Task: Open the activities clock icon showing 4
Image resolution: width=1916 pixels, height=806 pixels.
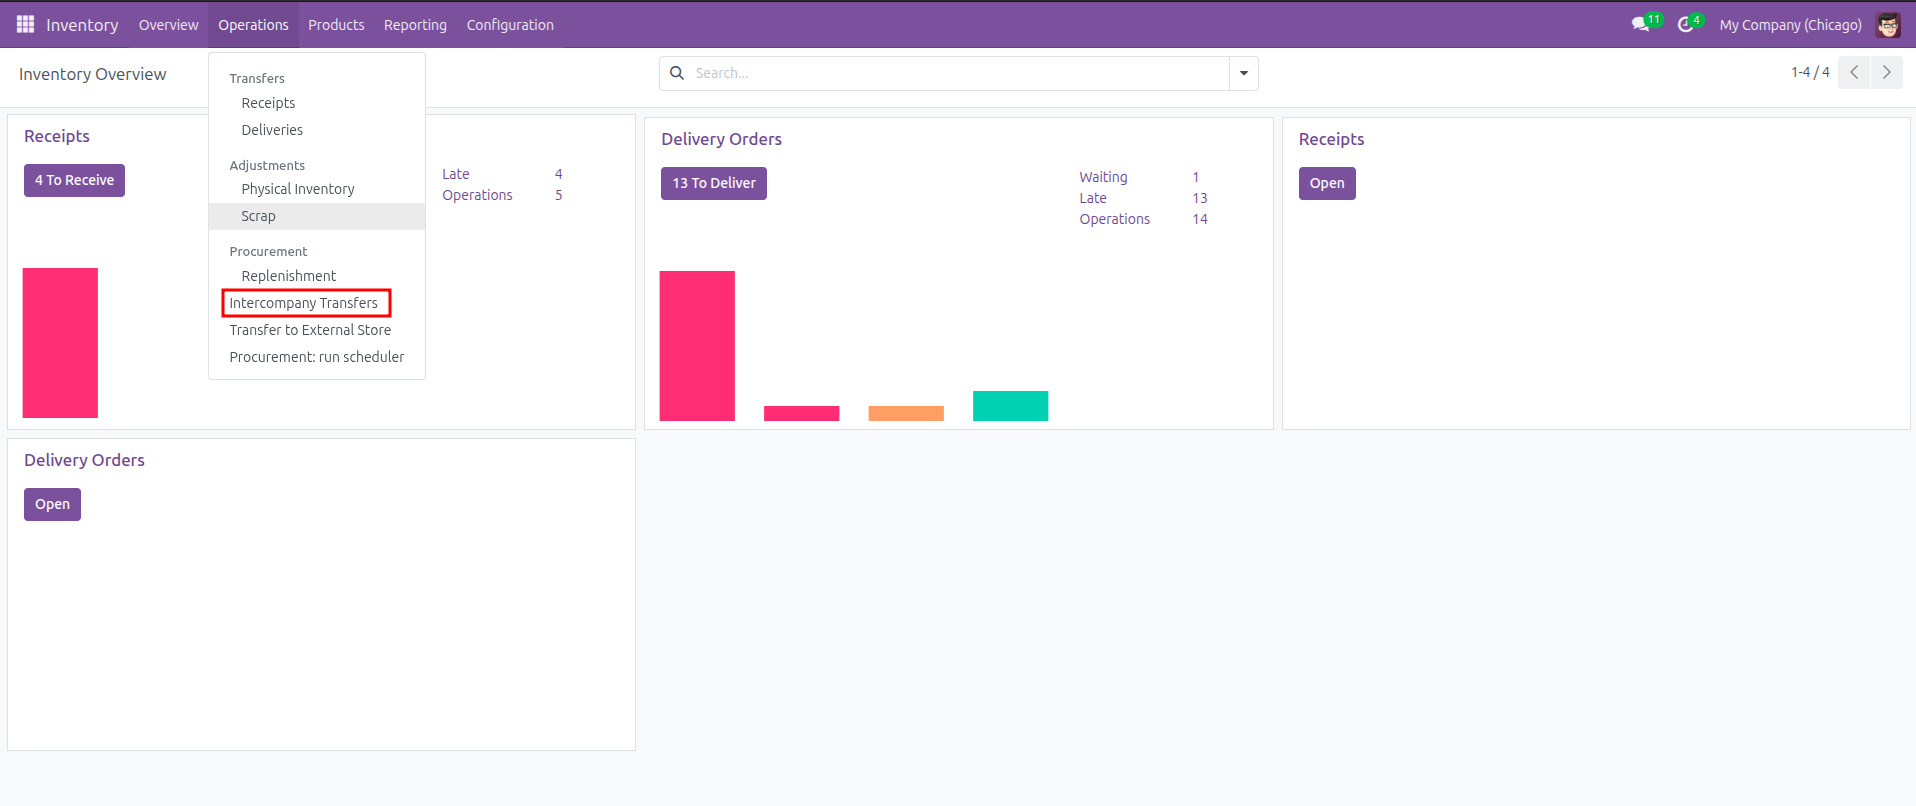Action: [1689, 23]
